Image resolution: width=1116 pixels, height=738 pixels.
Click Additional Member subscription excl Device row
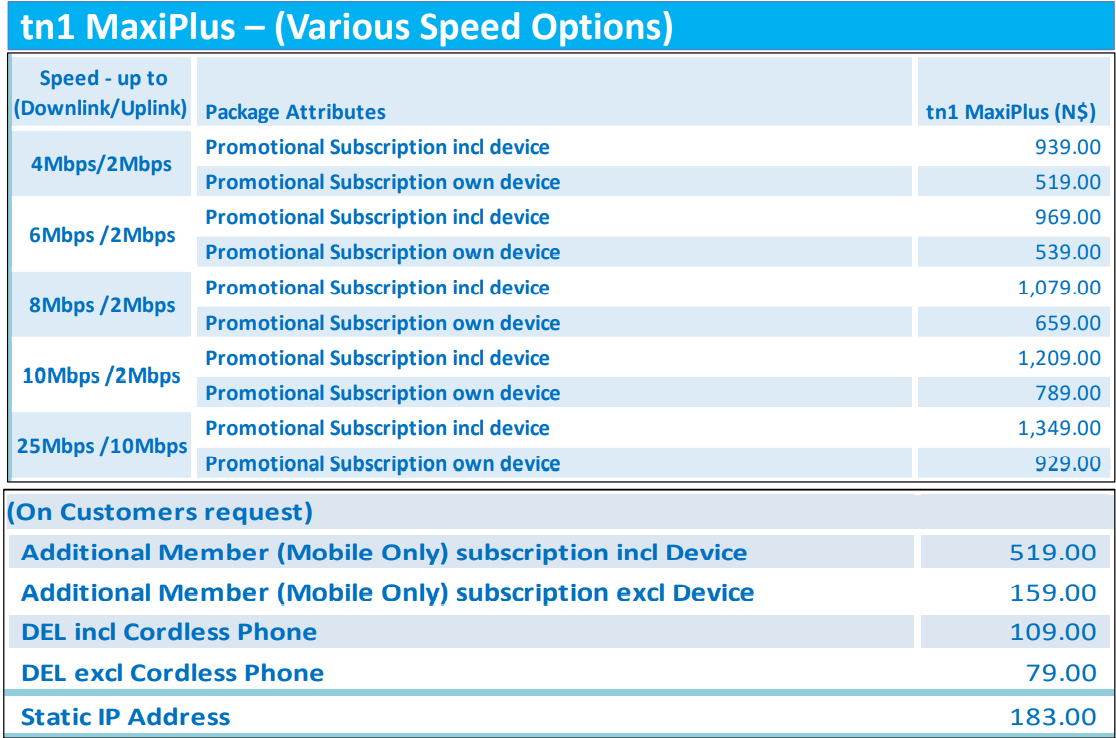point(388,593)
